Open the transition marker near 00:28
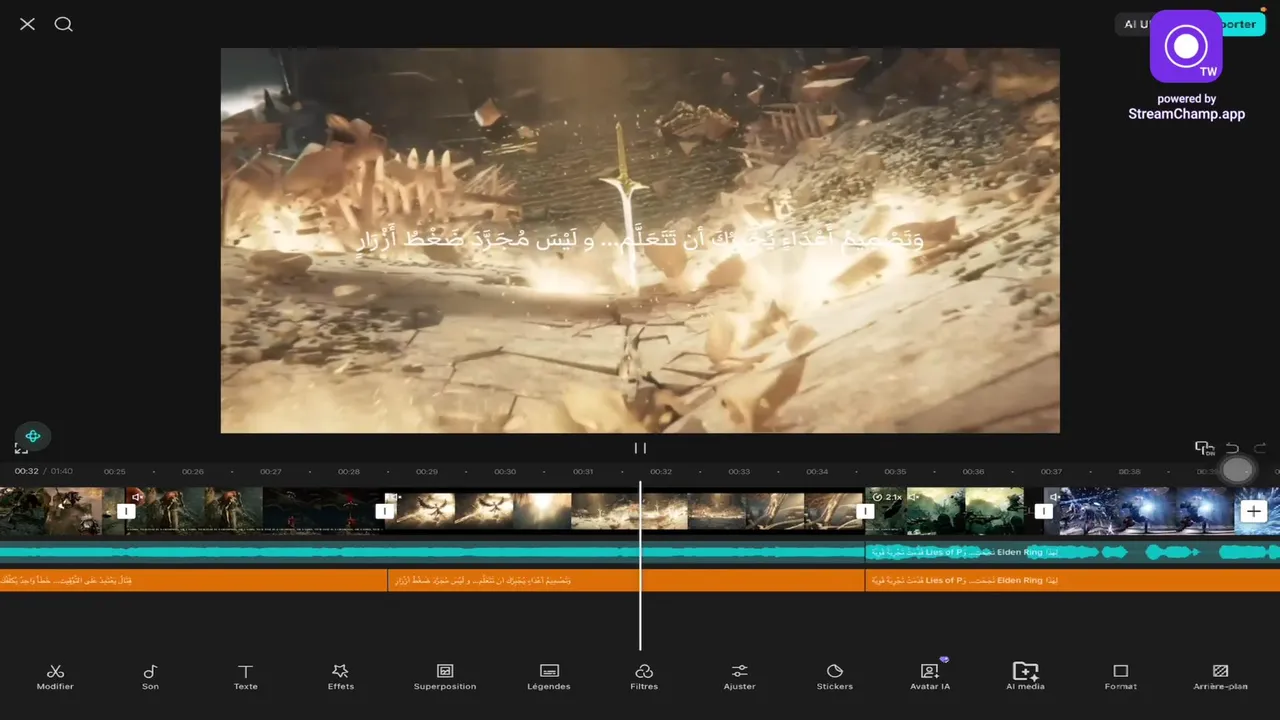The width and height of the screenshot is (1280, 720). coord(385,511)
